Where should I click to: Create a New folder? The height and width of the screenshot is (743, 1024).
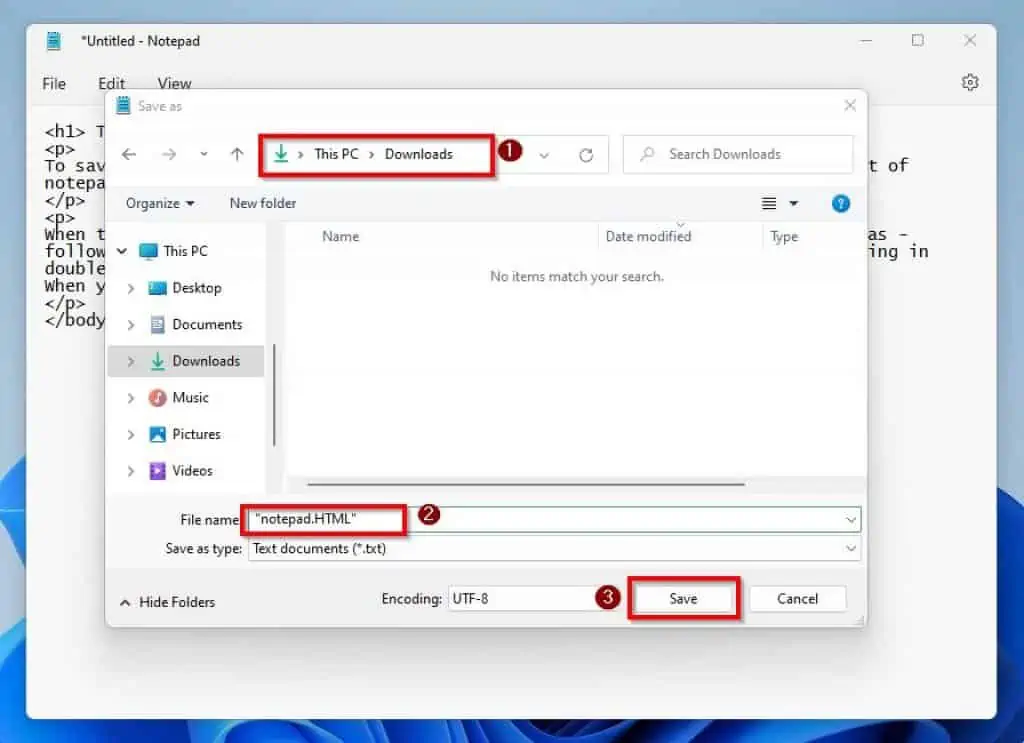[x=263, y=203]
